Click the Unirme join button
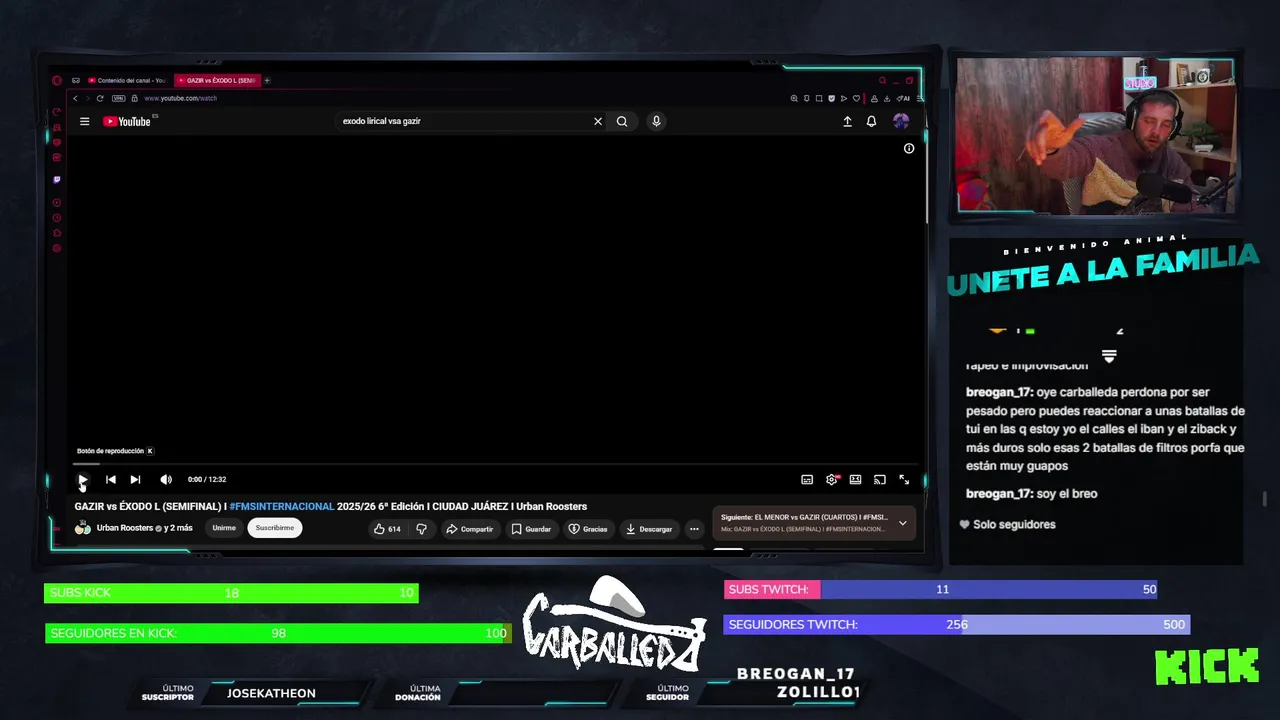Screen dimensions: 1280x720 click(x=224, y=528)
